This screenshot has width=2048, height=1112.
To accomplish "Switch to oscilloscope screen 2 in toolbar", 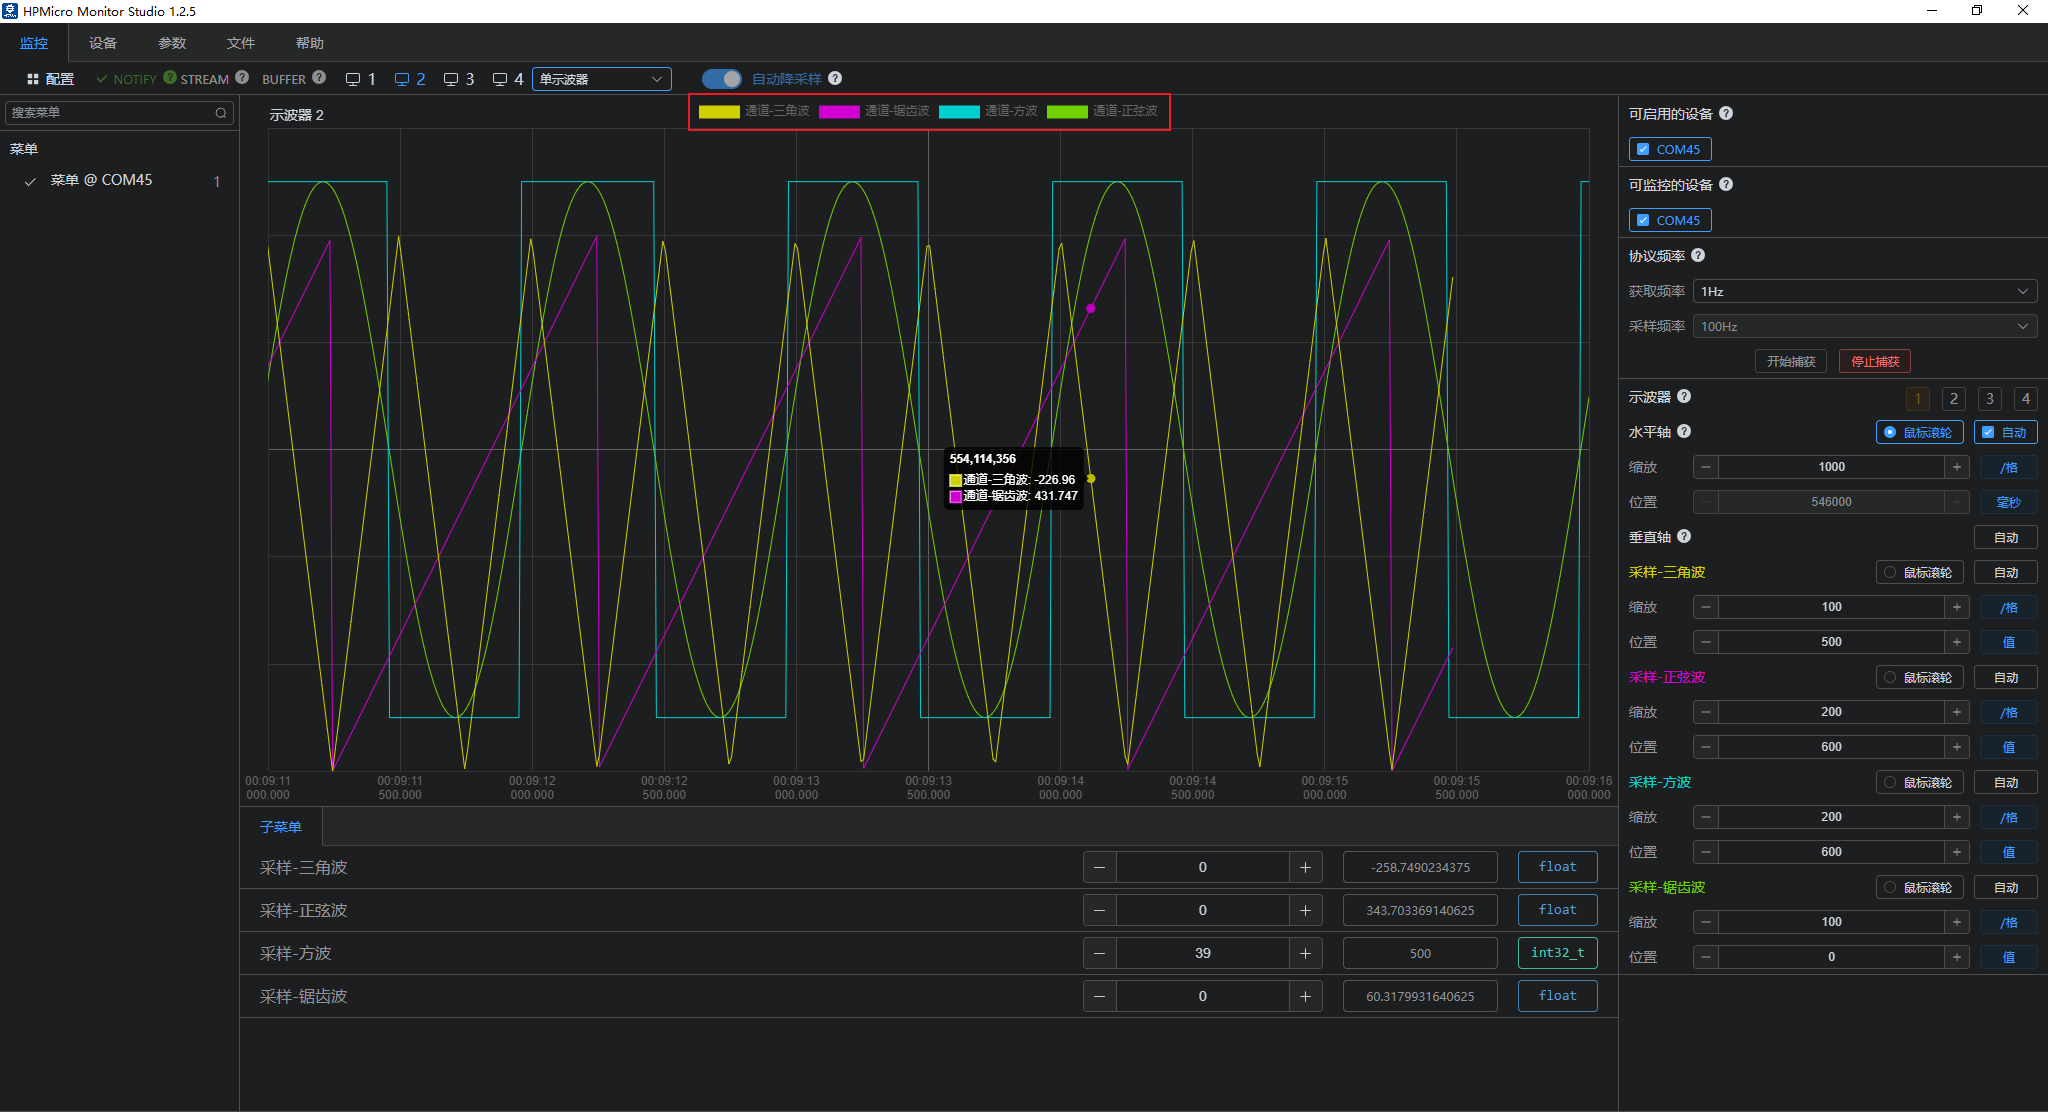I will (410, 79).
